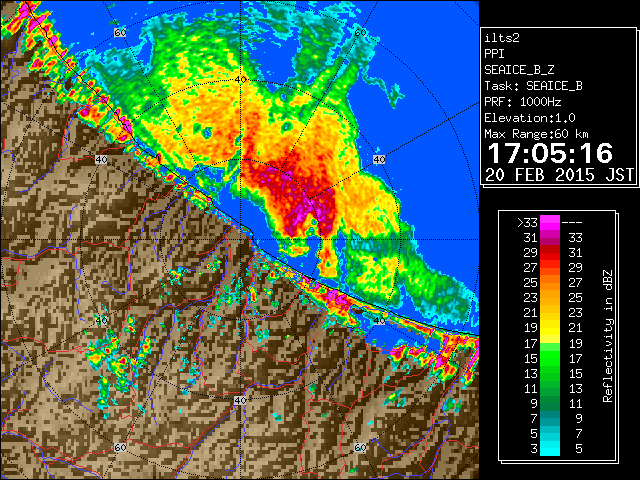Click the cyan 3–5 dBZ legend band

(550, 448)
